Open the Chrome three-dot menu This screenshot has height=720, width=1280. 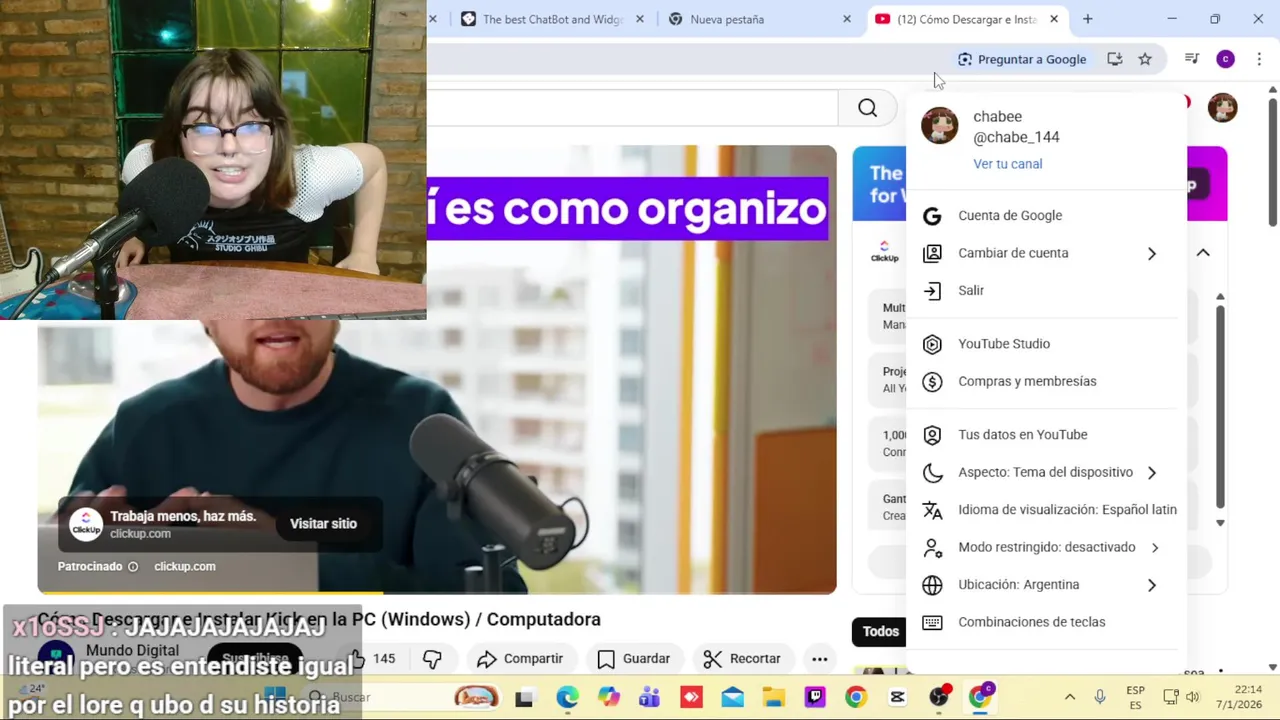(x=1259, y=59)
